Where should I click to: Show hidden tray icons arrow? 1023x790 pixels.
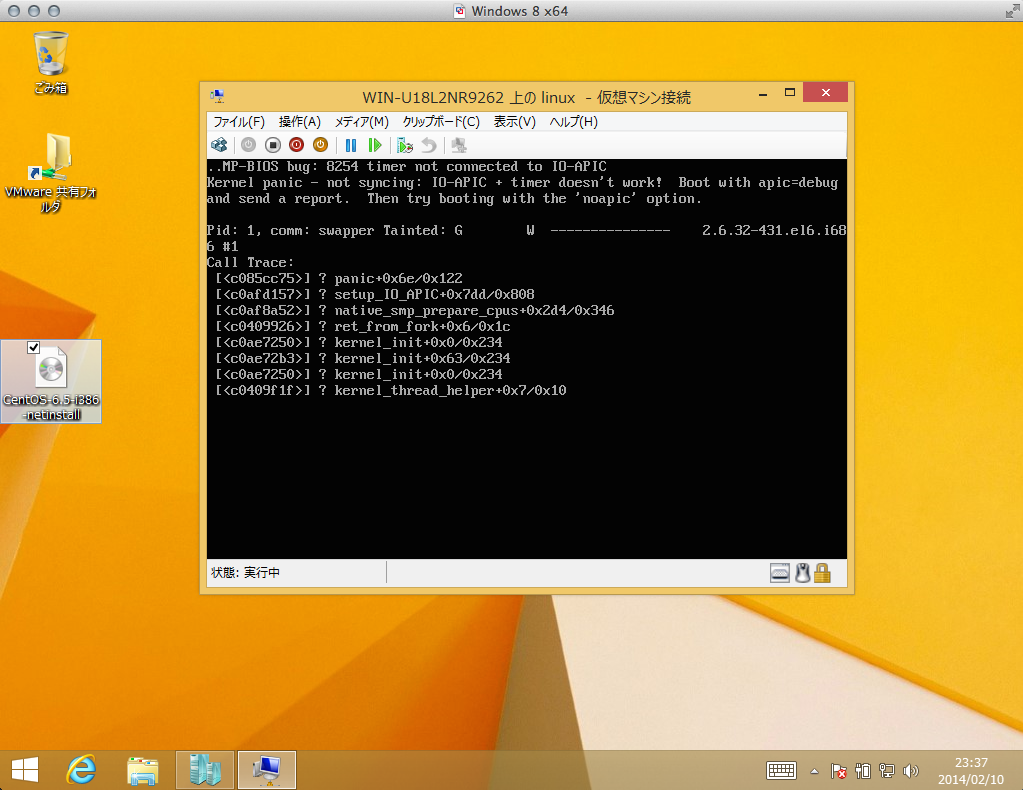tap(814, 772)
